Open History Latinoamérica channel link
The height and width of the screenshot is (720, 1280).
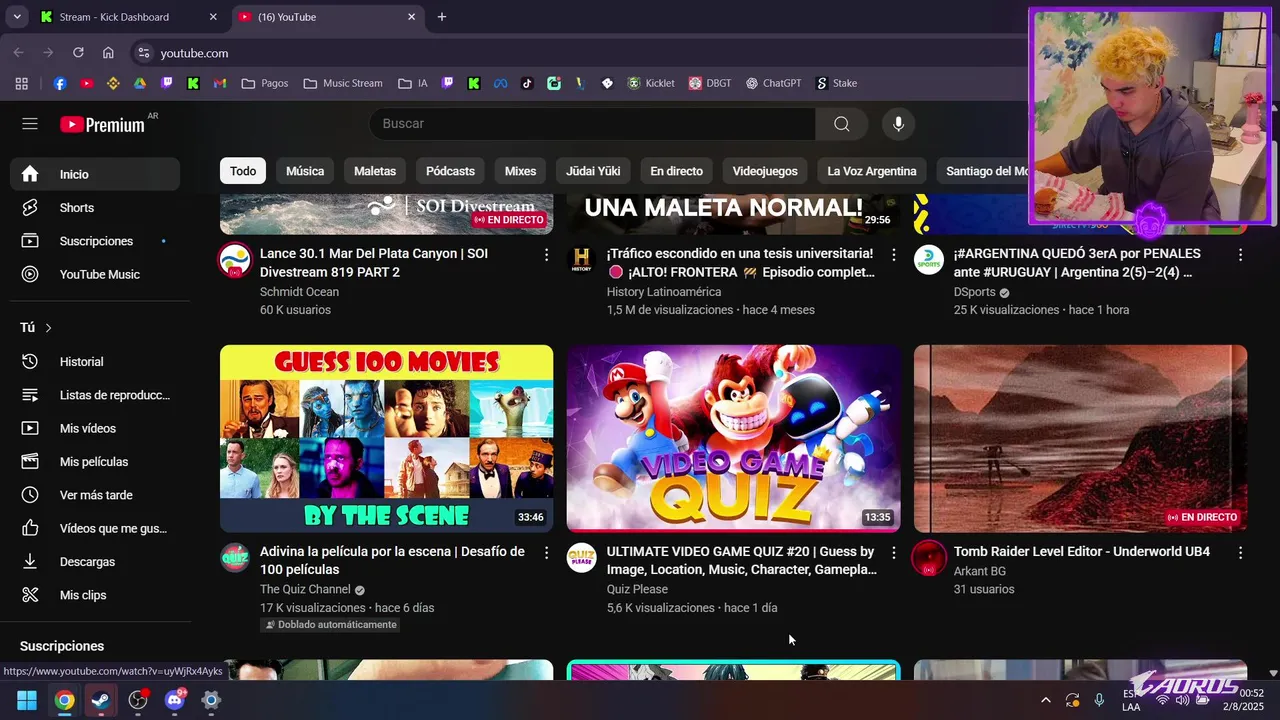click(x=664, y=292)
